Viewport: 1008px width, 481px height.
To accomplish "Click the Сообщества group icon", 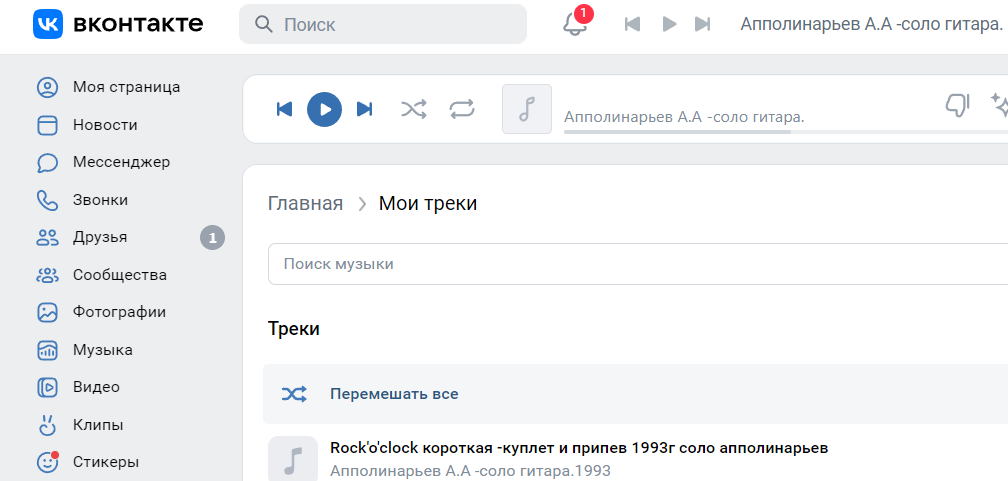I will (48, 275).
